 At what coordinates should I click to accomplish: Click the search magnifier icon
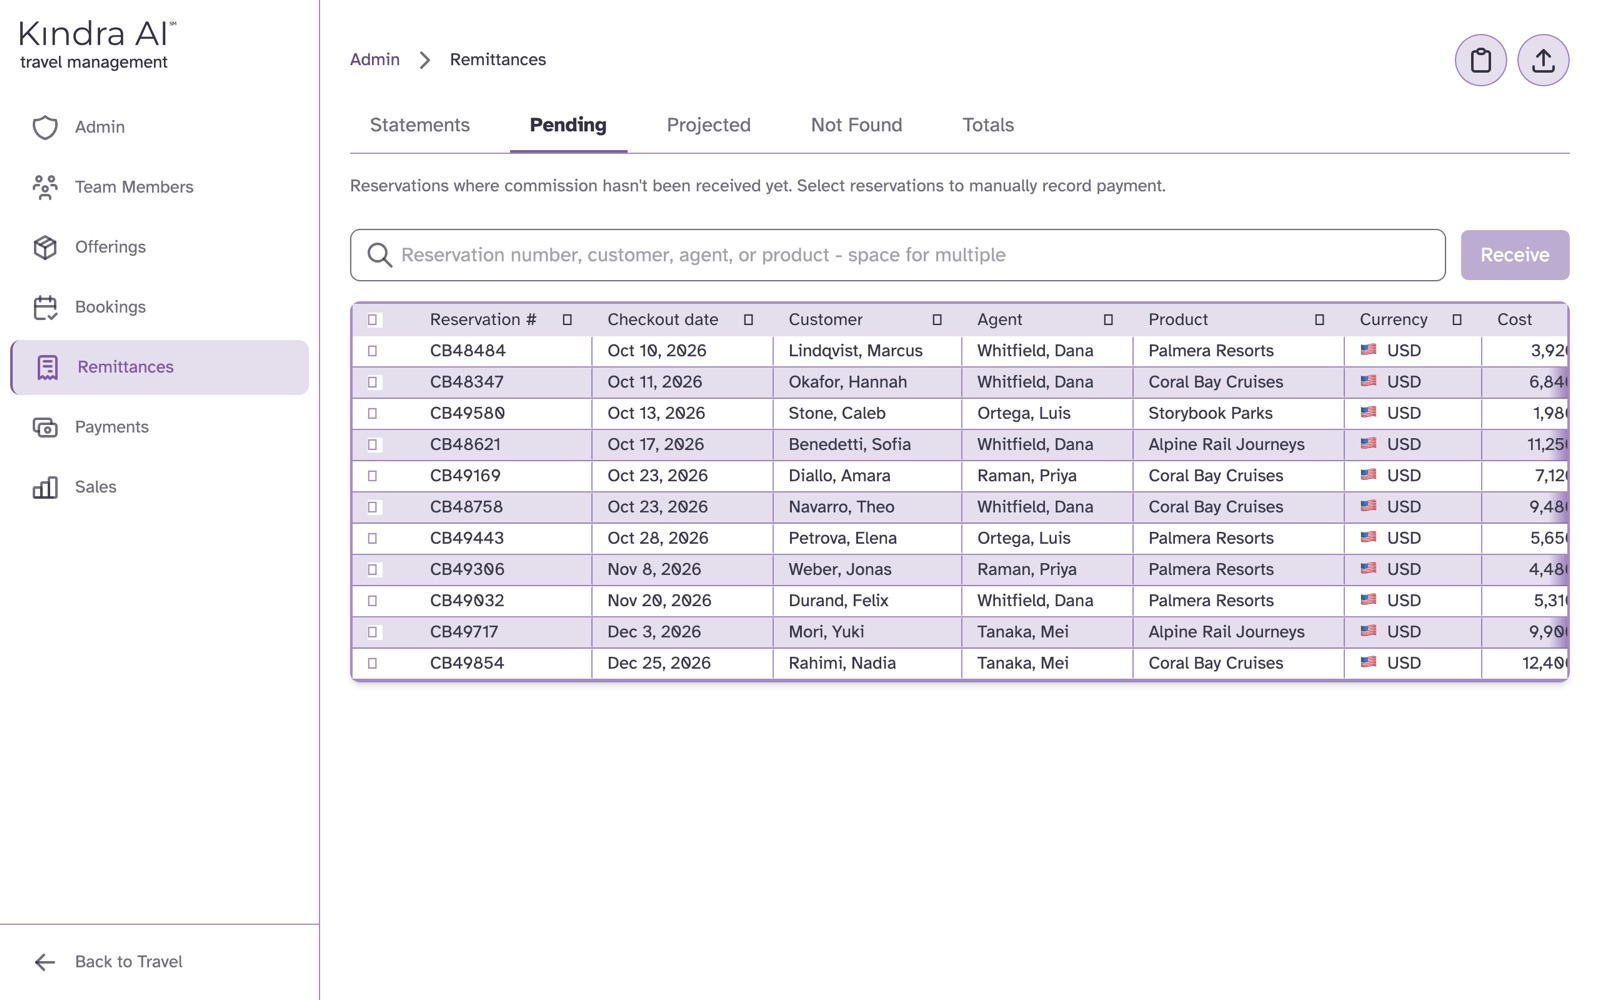pos(379,255)
